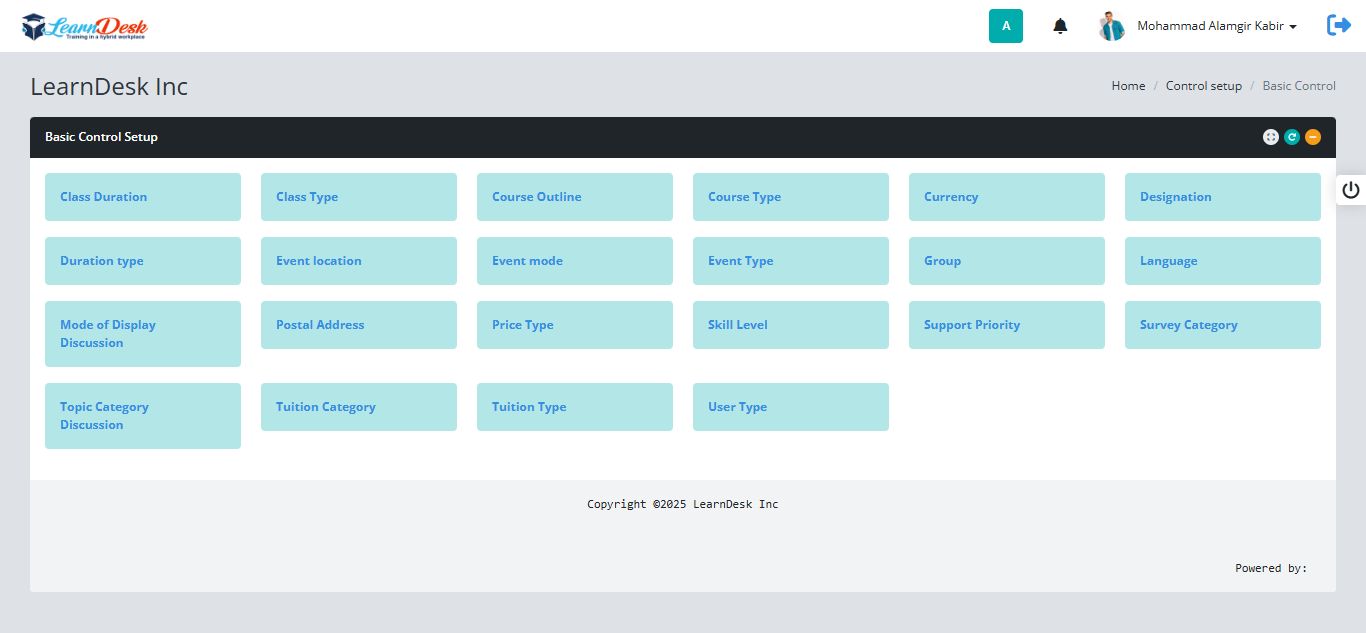Image resolution: width=1366 pixels, height=633 pixels.
Task: Expand panel to fullscreen with white icon
Action: (1271, 137)
